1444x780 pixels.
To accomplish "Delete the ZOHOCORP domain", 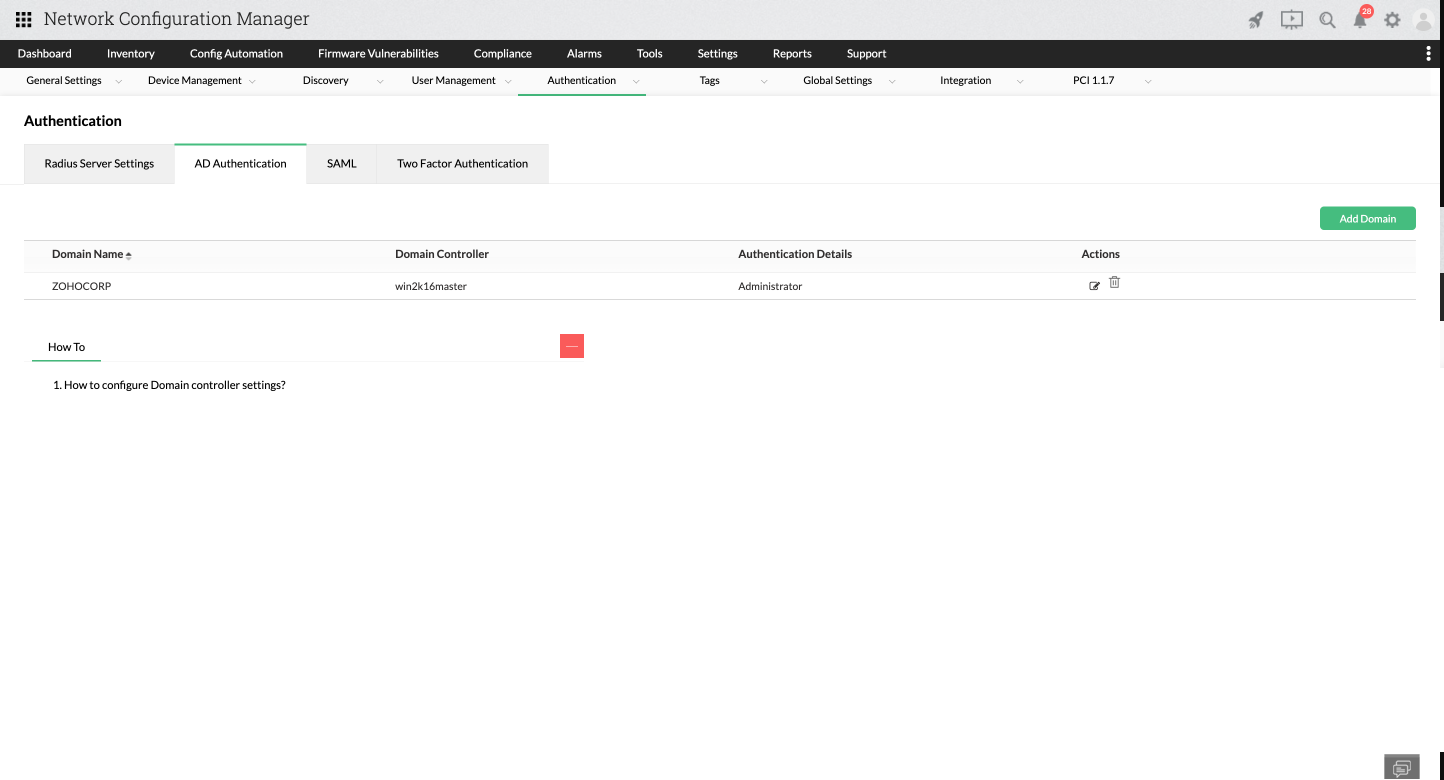I will point(1114,283).
